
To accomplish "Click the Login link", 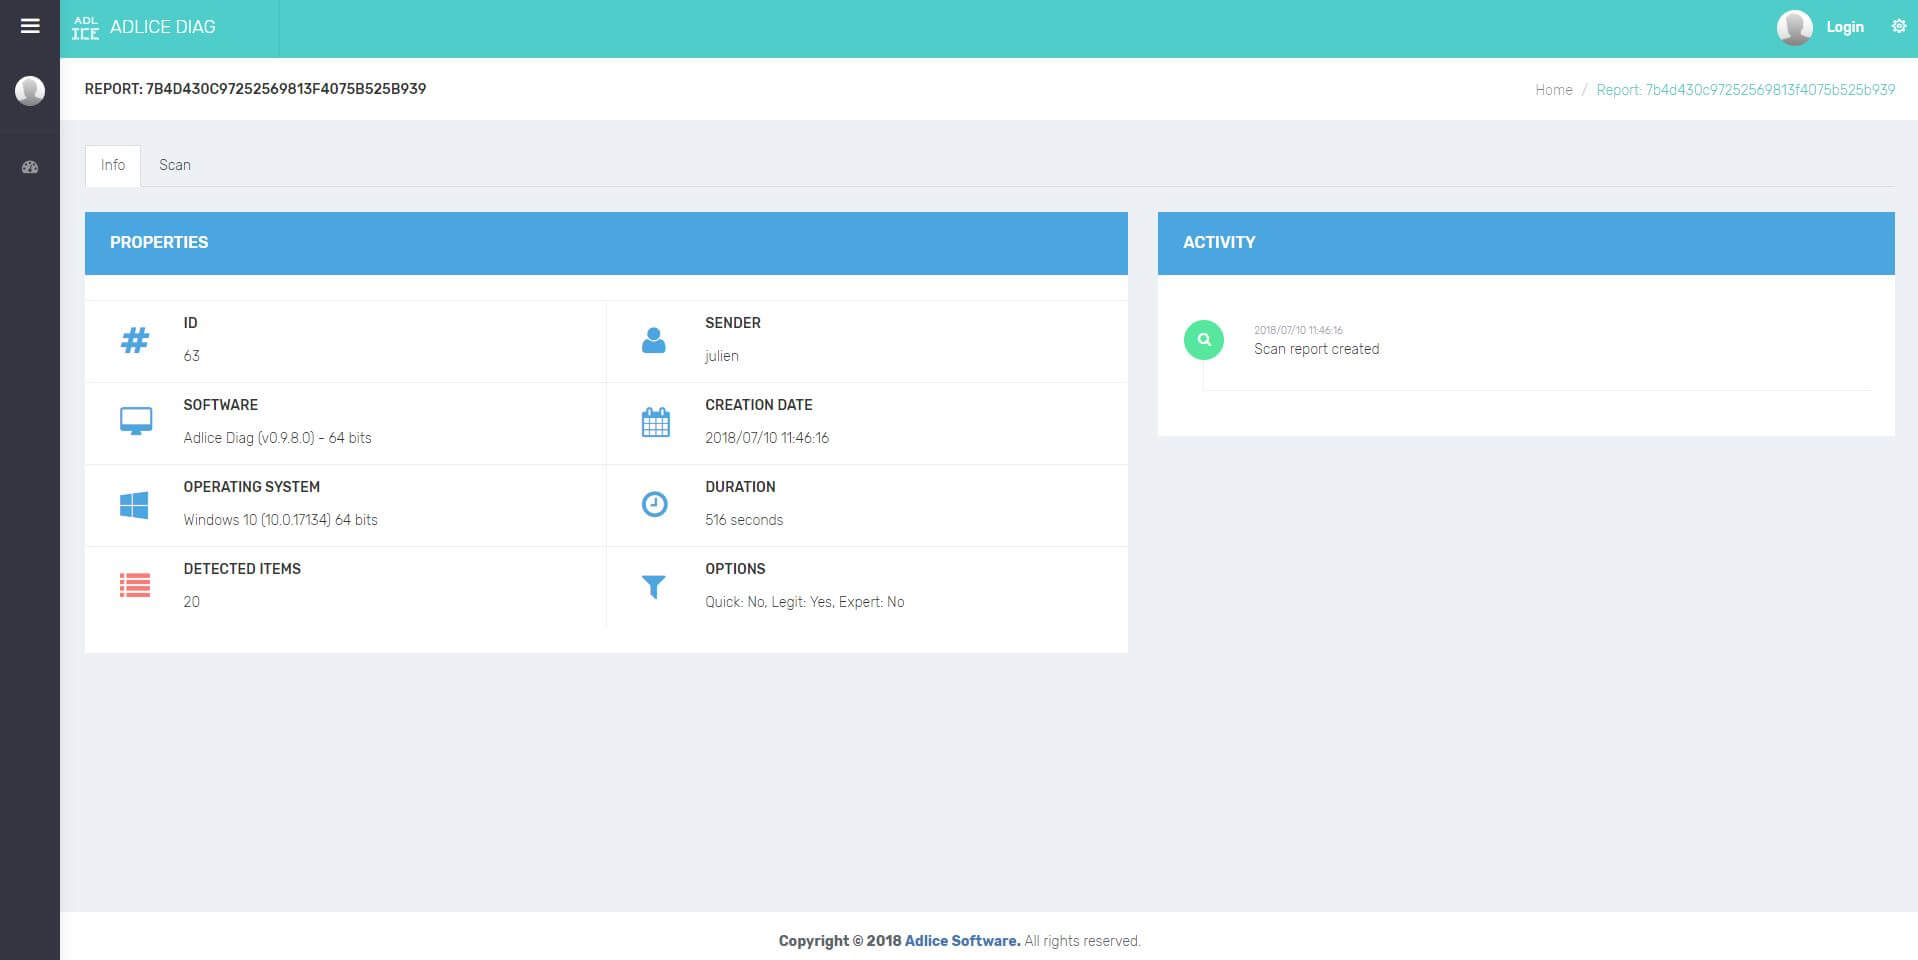I will point(1844,27).
